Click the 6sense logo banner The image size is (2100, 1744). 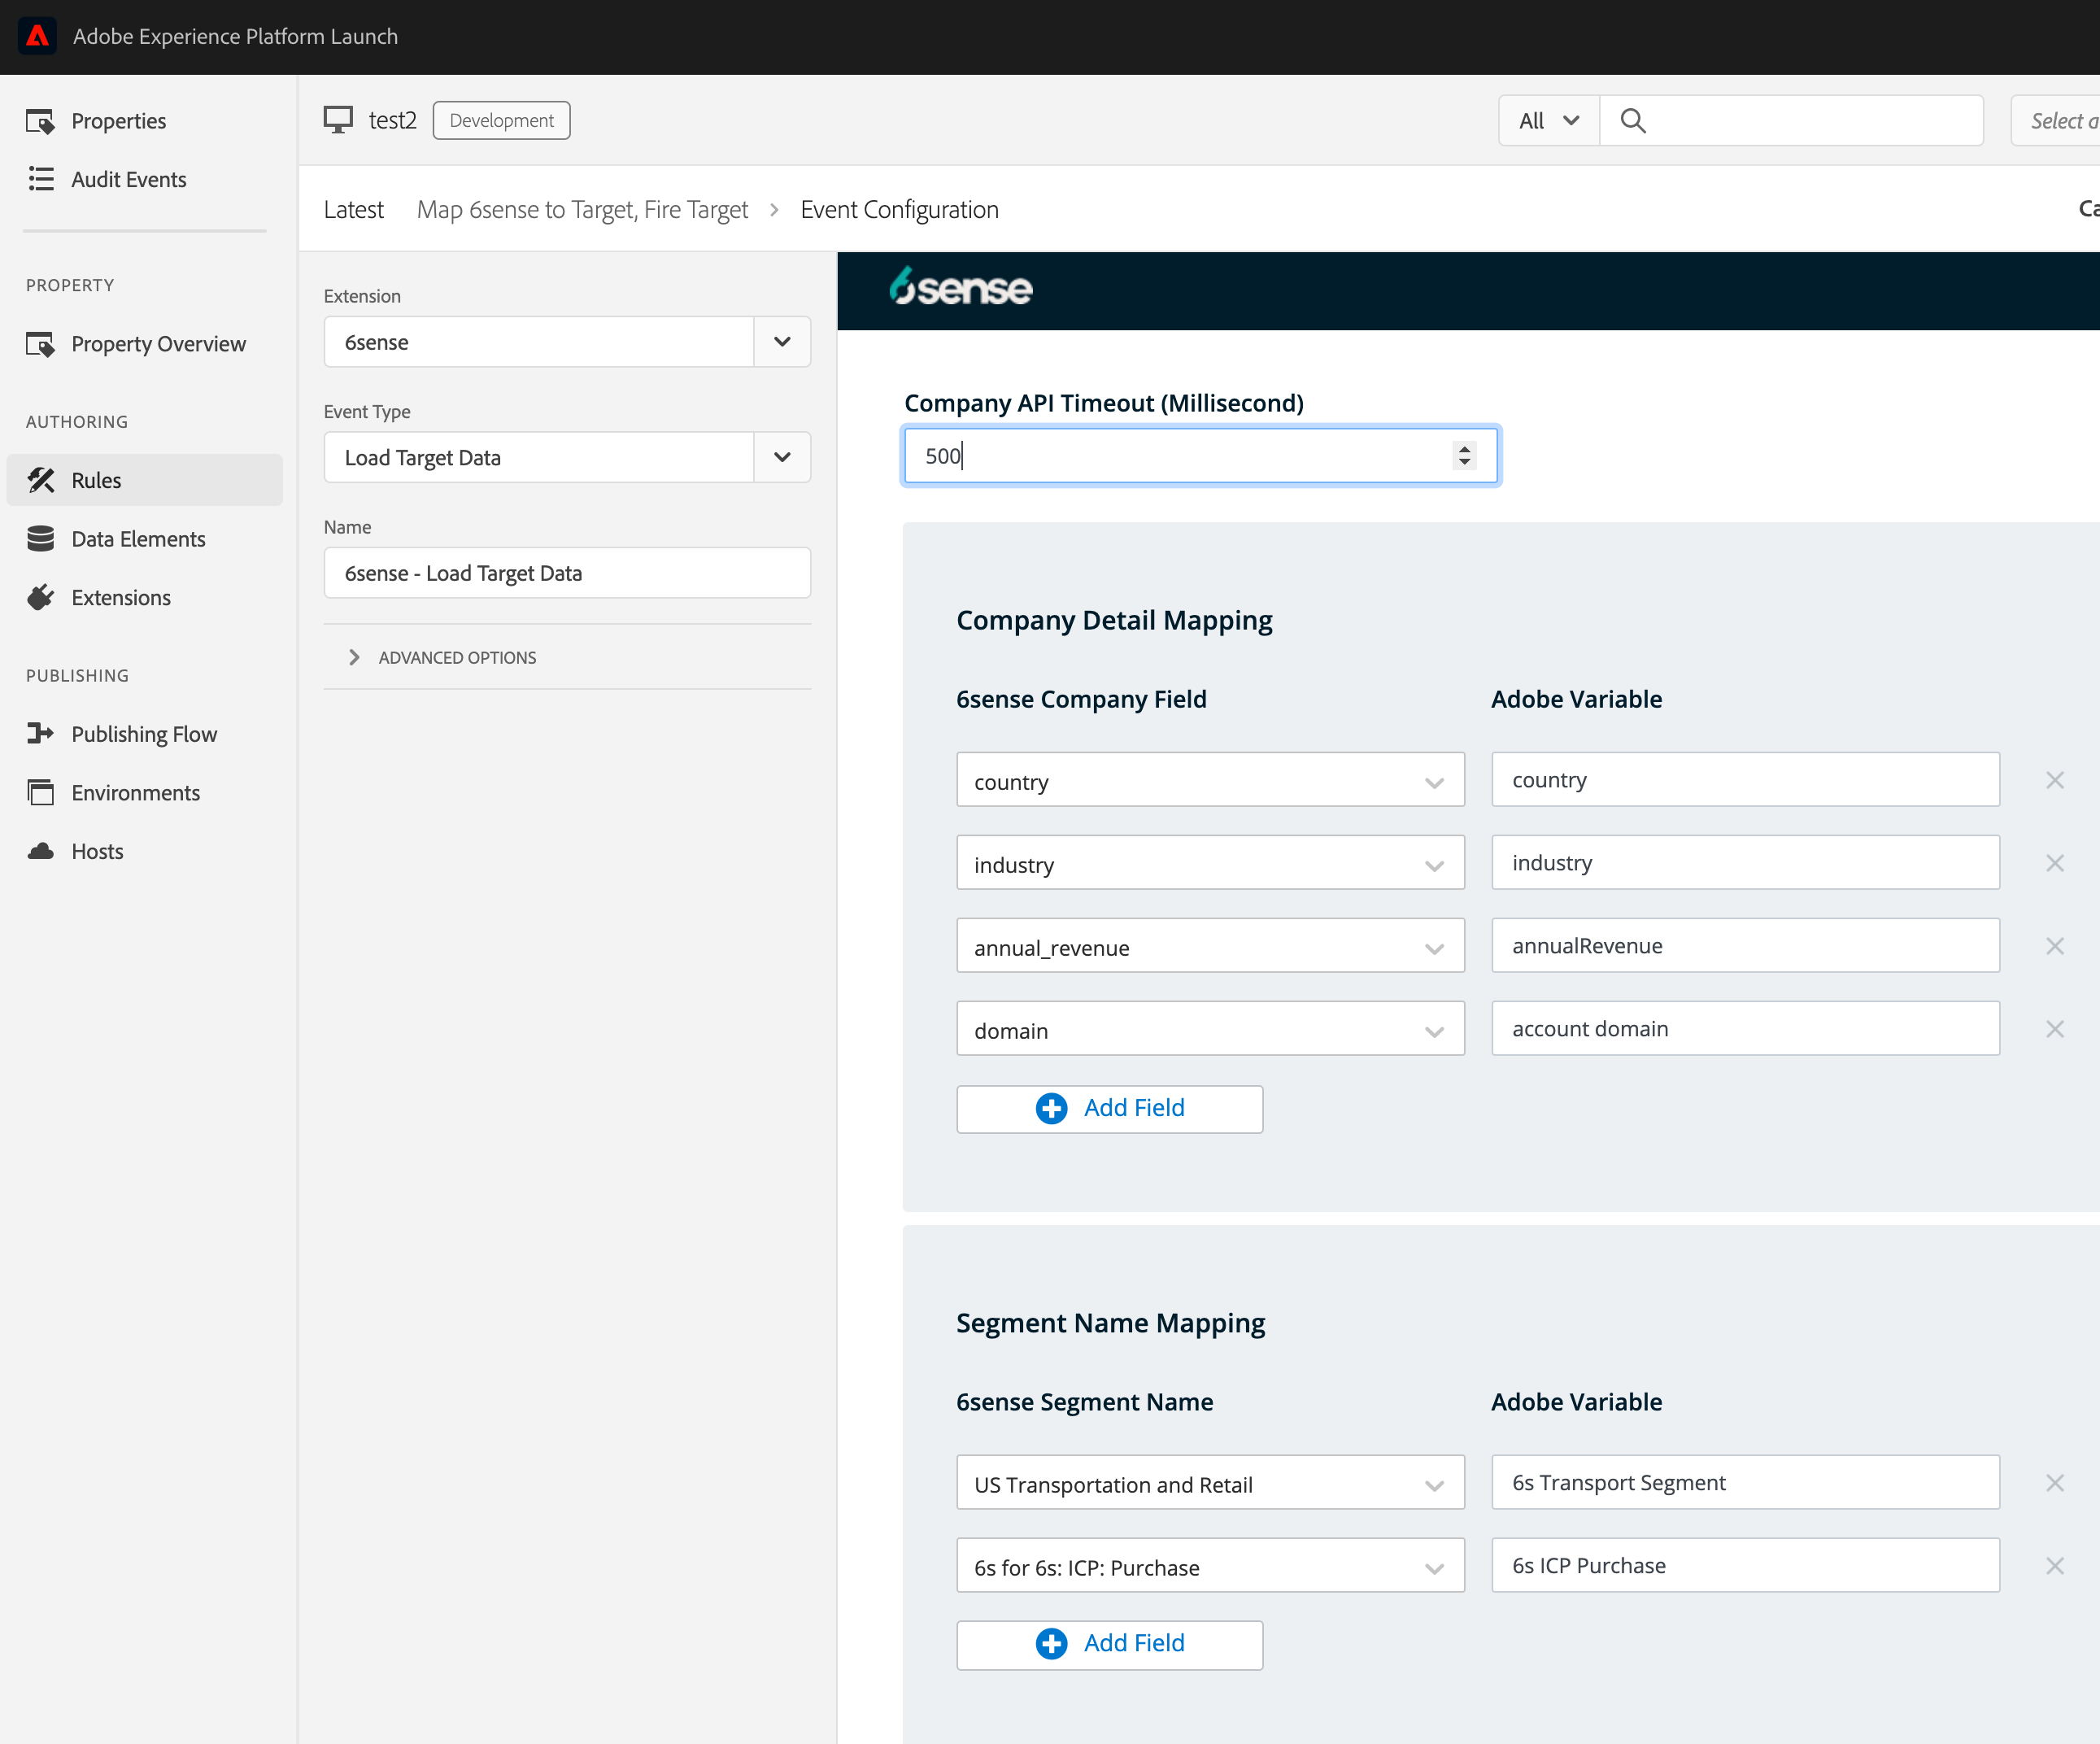click(961, 288)
